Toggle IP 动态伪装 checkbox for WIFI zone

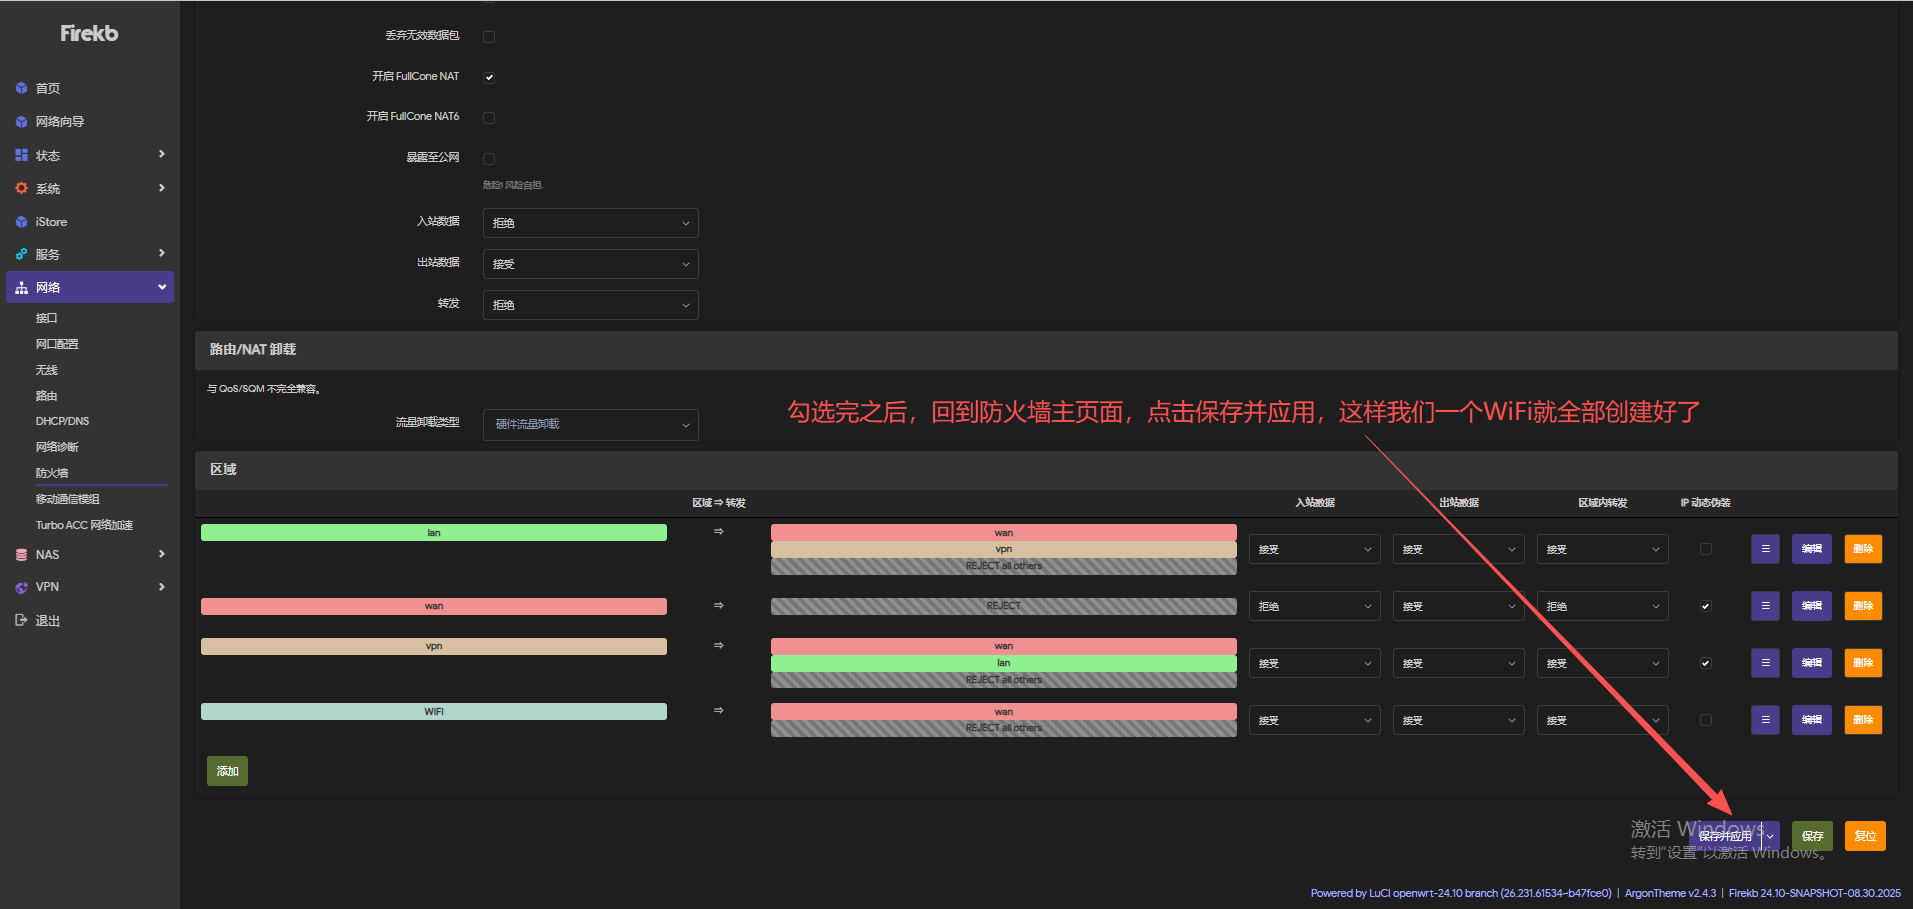1706,720
